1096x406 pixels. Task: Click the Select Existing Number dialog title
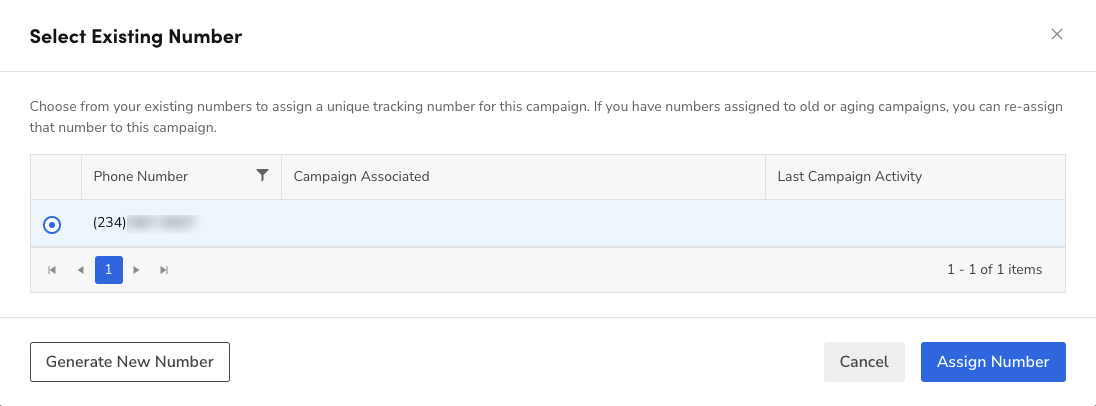click(136, 37)
